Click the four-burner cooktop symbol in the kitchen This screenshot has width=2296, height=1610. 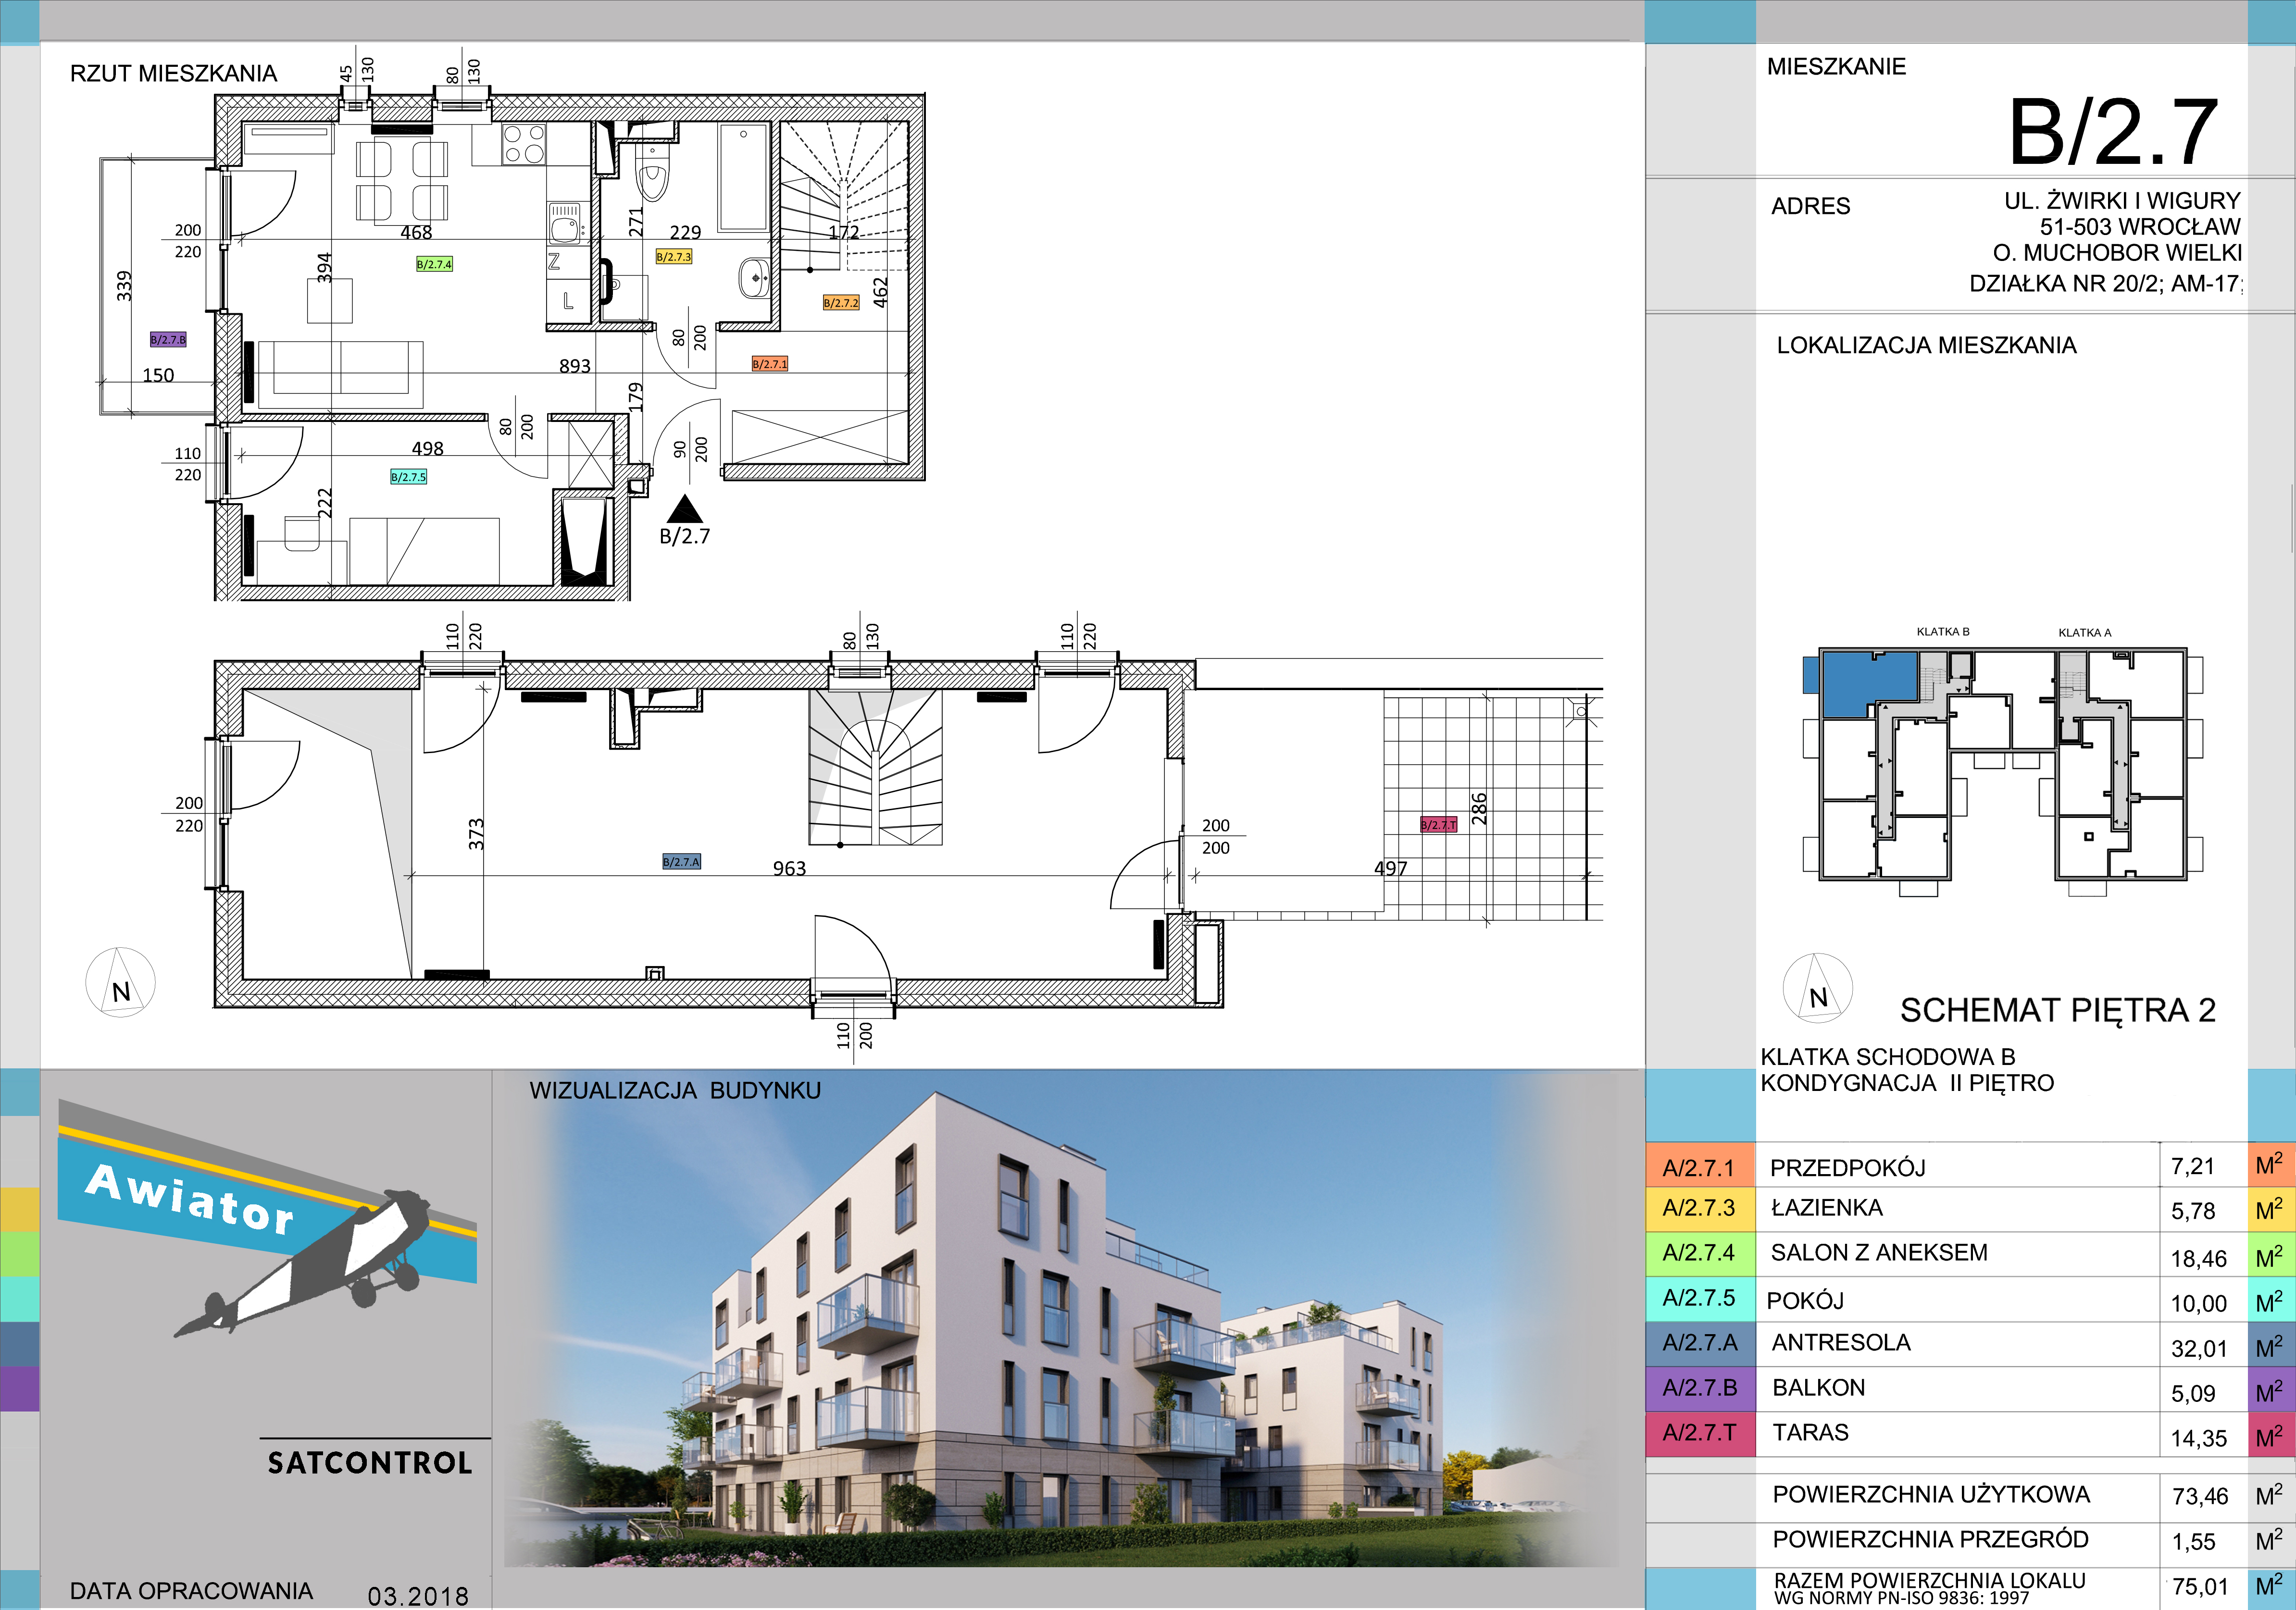tap(524, 143)
